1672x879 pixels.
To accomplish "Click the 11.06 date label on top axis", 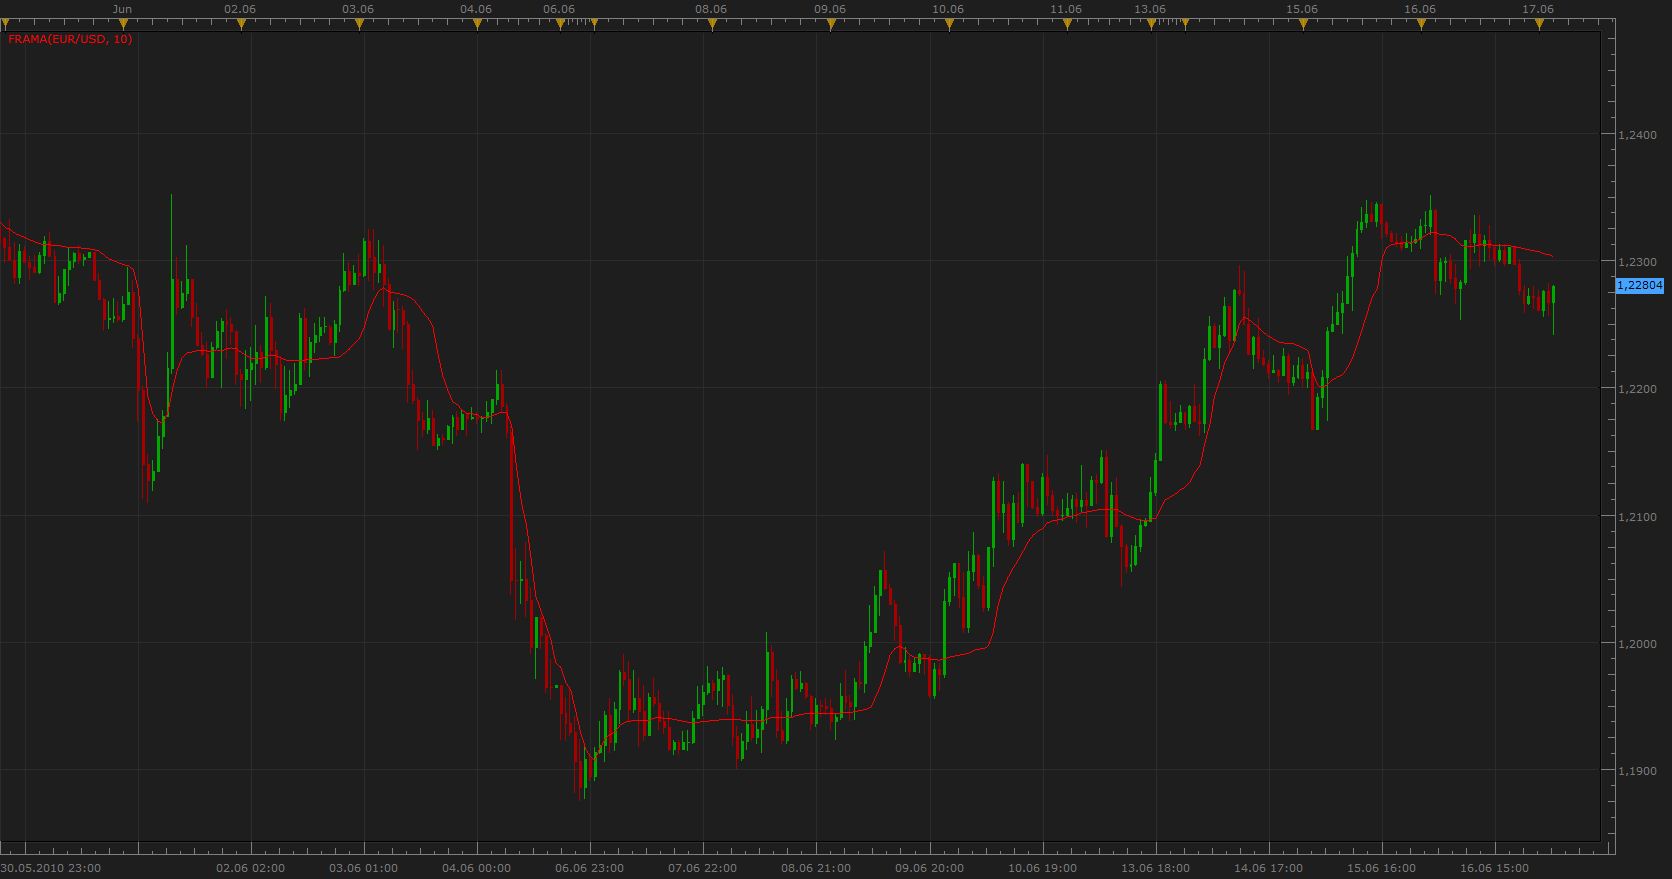I will (1066, 9).
